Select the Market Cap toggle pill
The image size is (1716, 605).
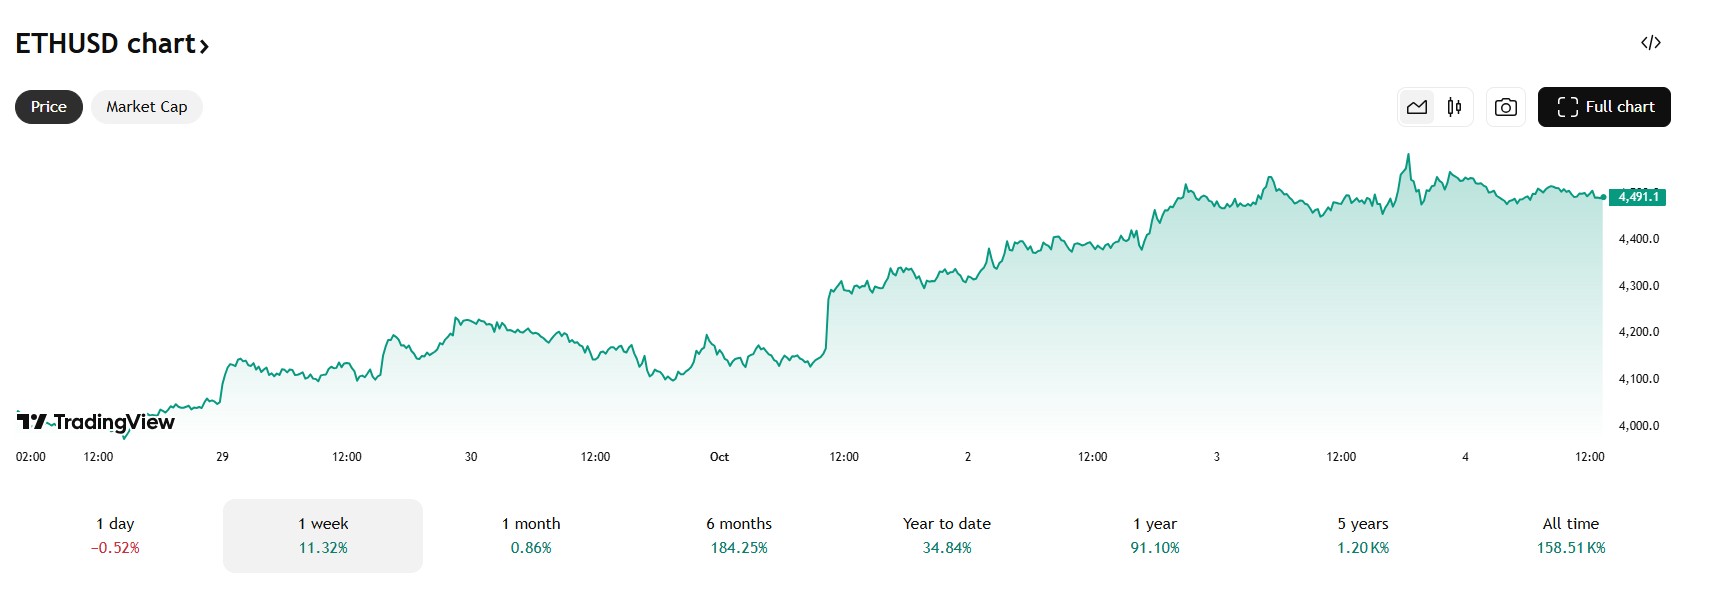(x=147, y=107)
